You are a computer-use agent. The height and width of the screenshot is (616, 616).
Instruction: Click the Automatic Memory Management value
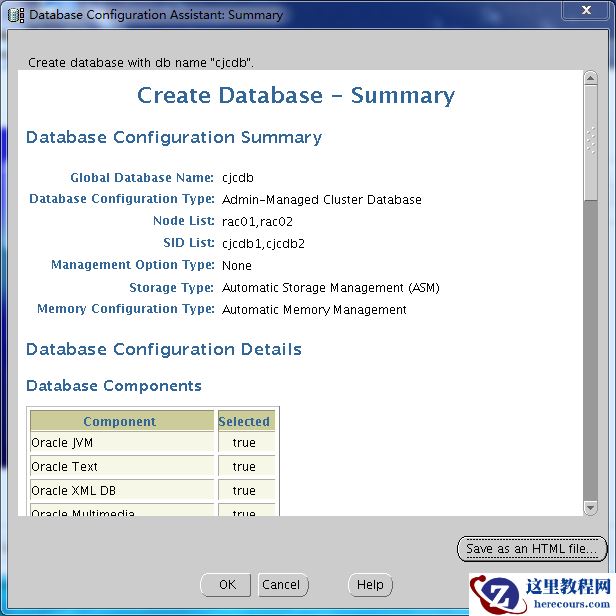314,310
